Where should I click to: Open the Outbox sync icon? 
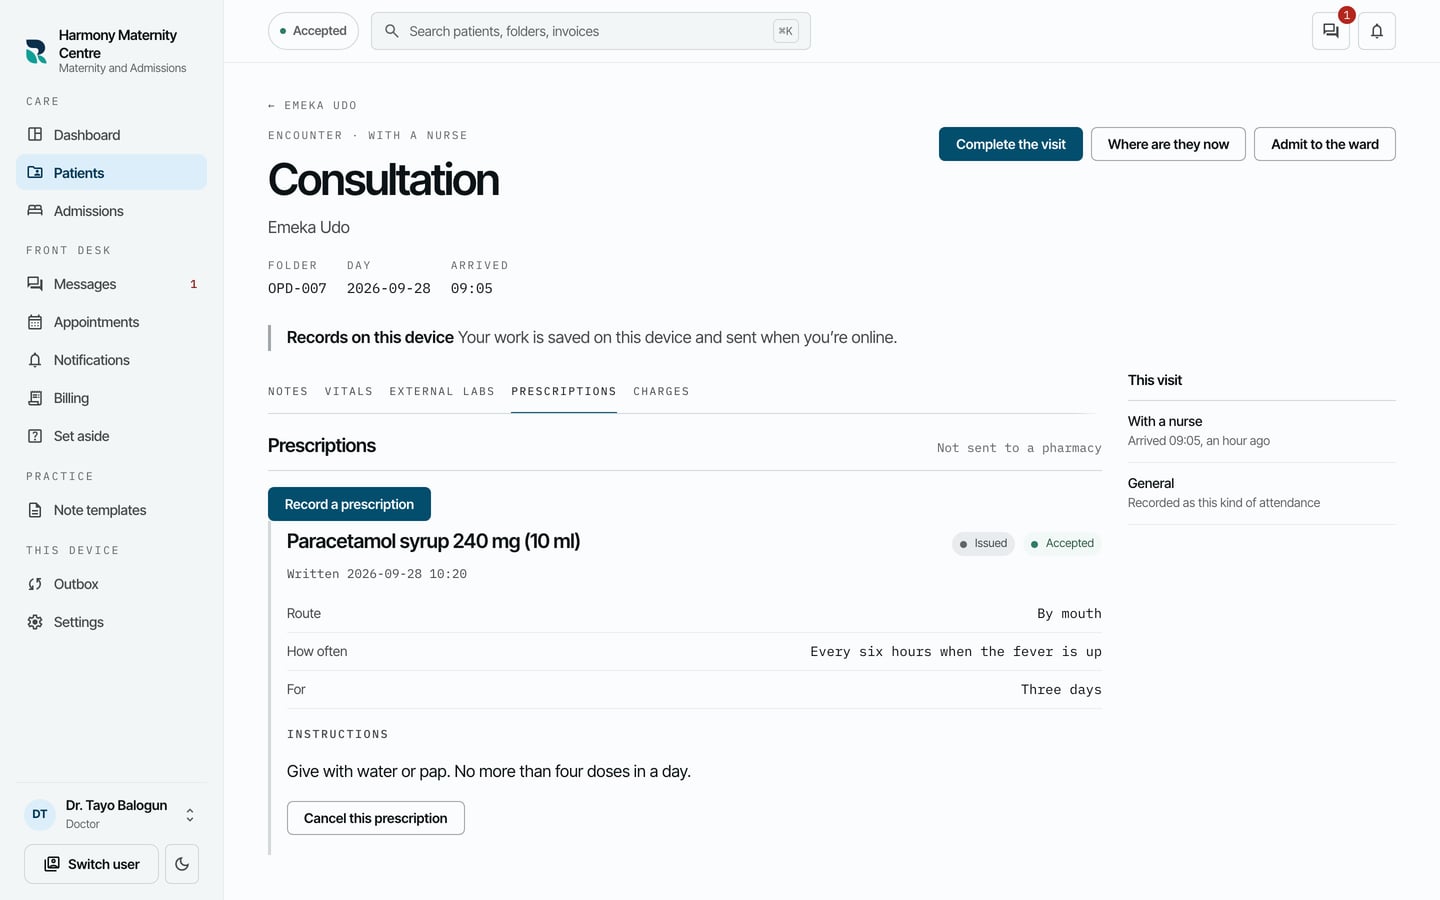coord(35,584)
